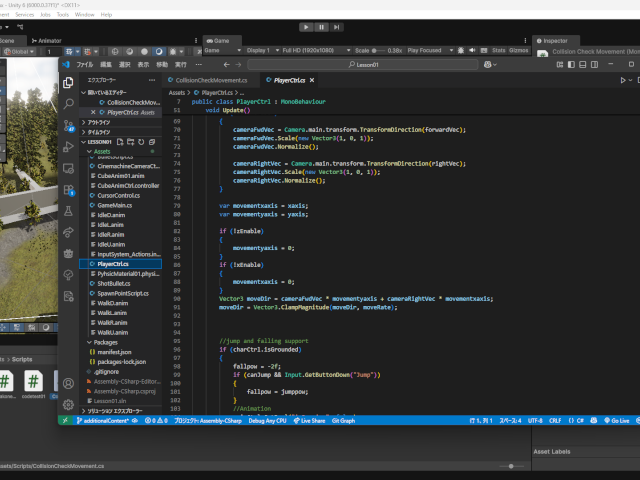640x480 pixels.
Task: Open the Remote Explorer view
Action: tap(68, 168)
